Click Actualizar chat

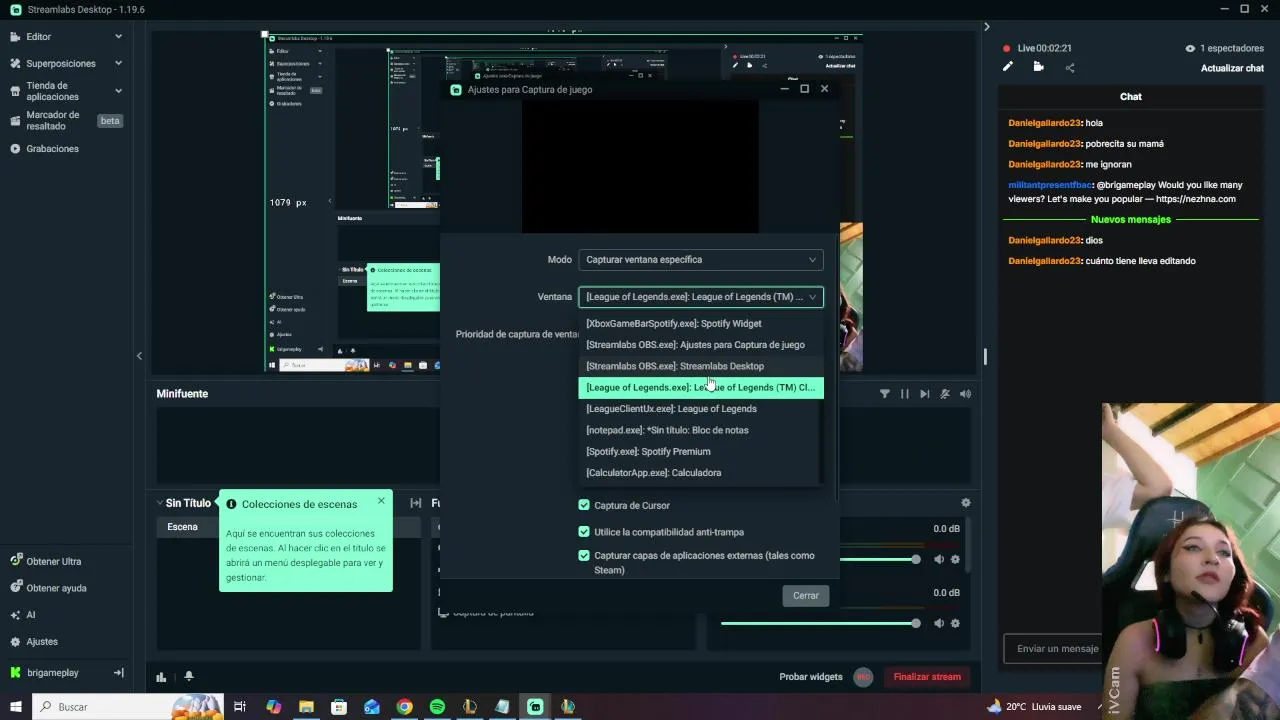tap(1232, 68)
